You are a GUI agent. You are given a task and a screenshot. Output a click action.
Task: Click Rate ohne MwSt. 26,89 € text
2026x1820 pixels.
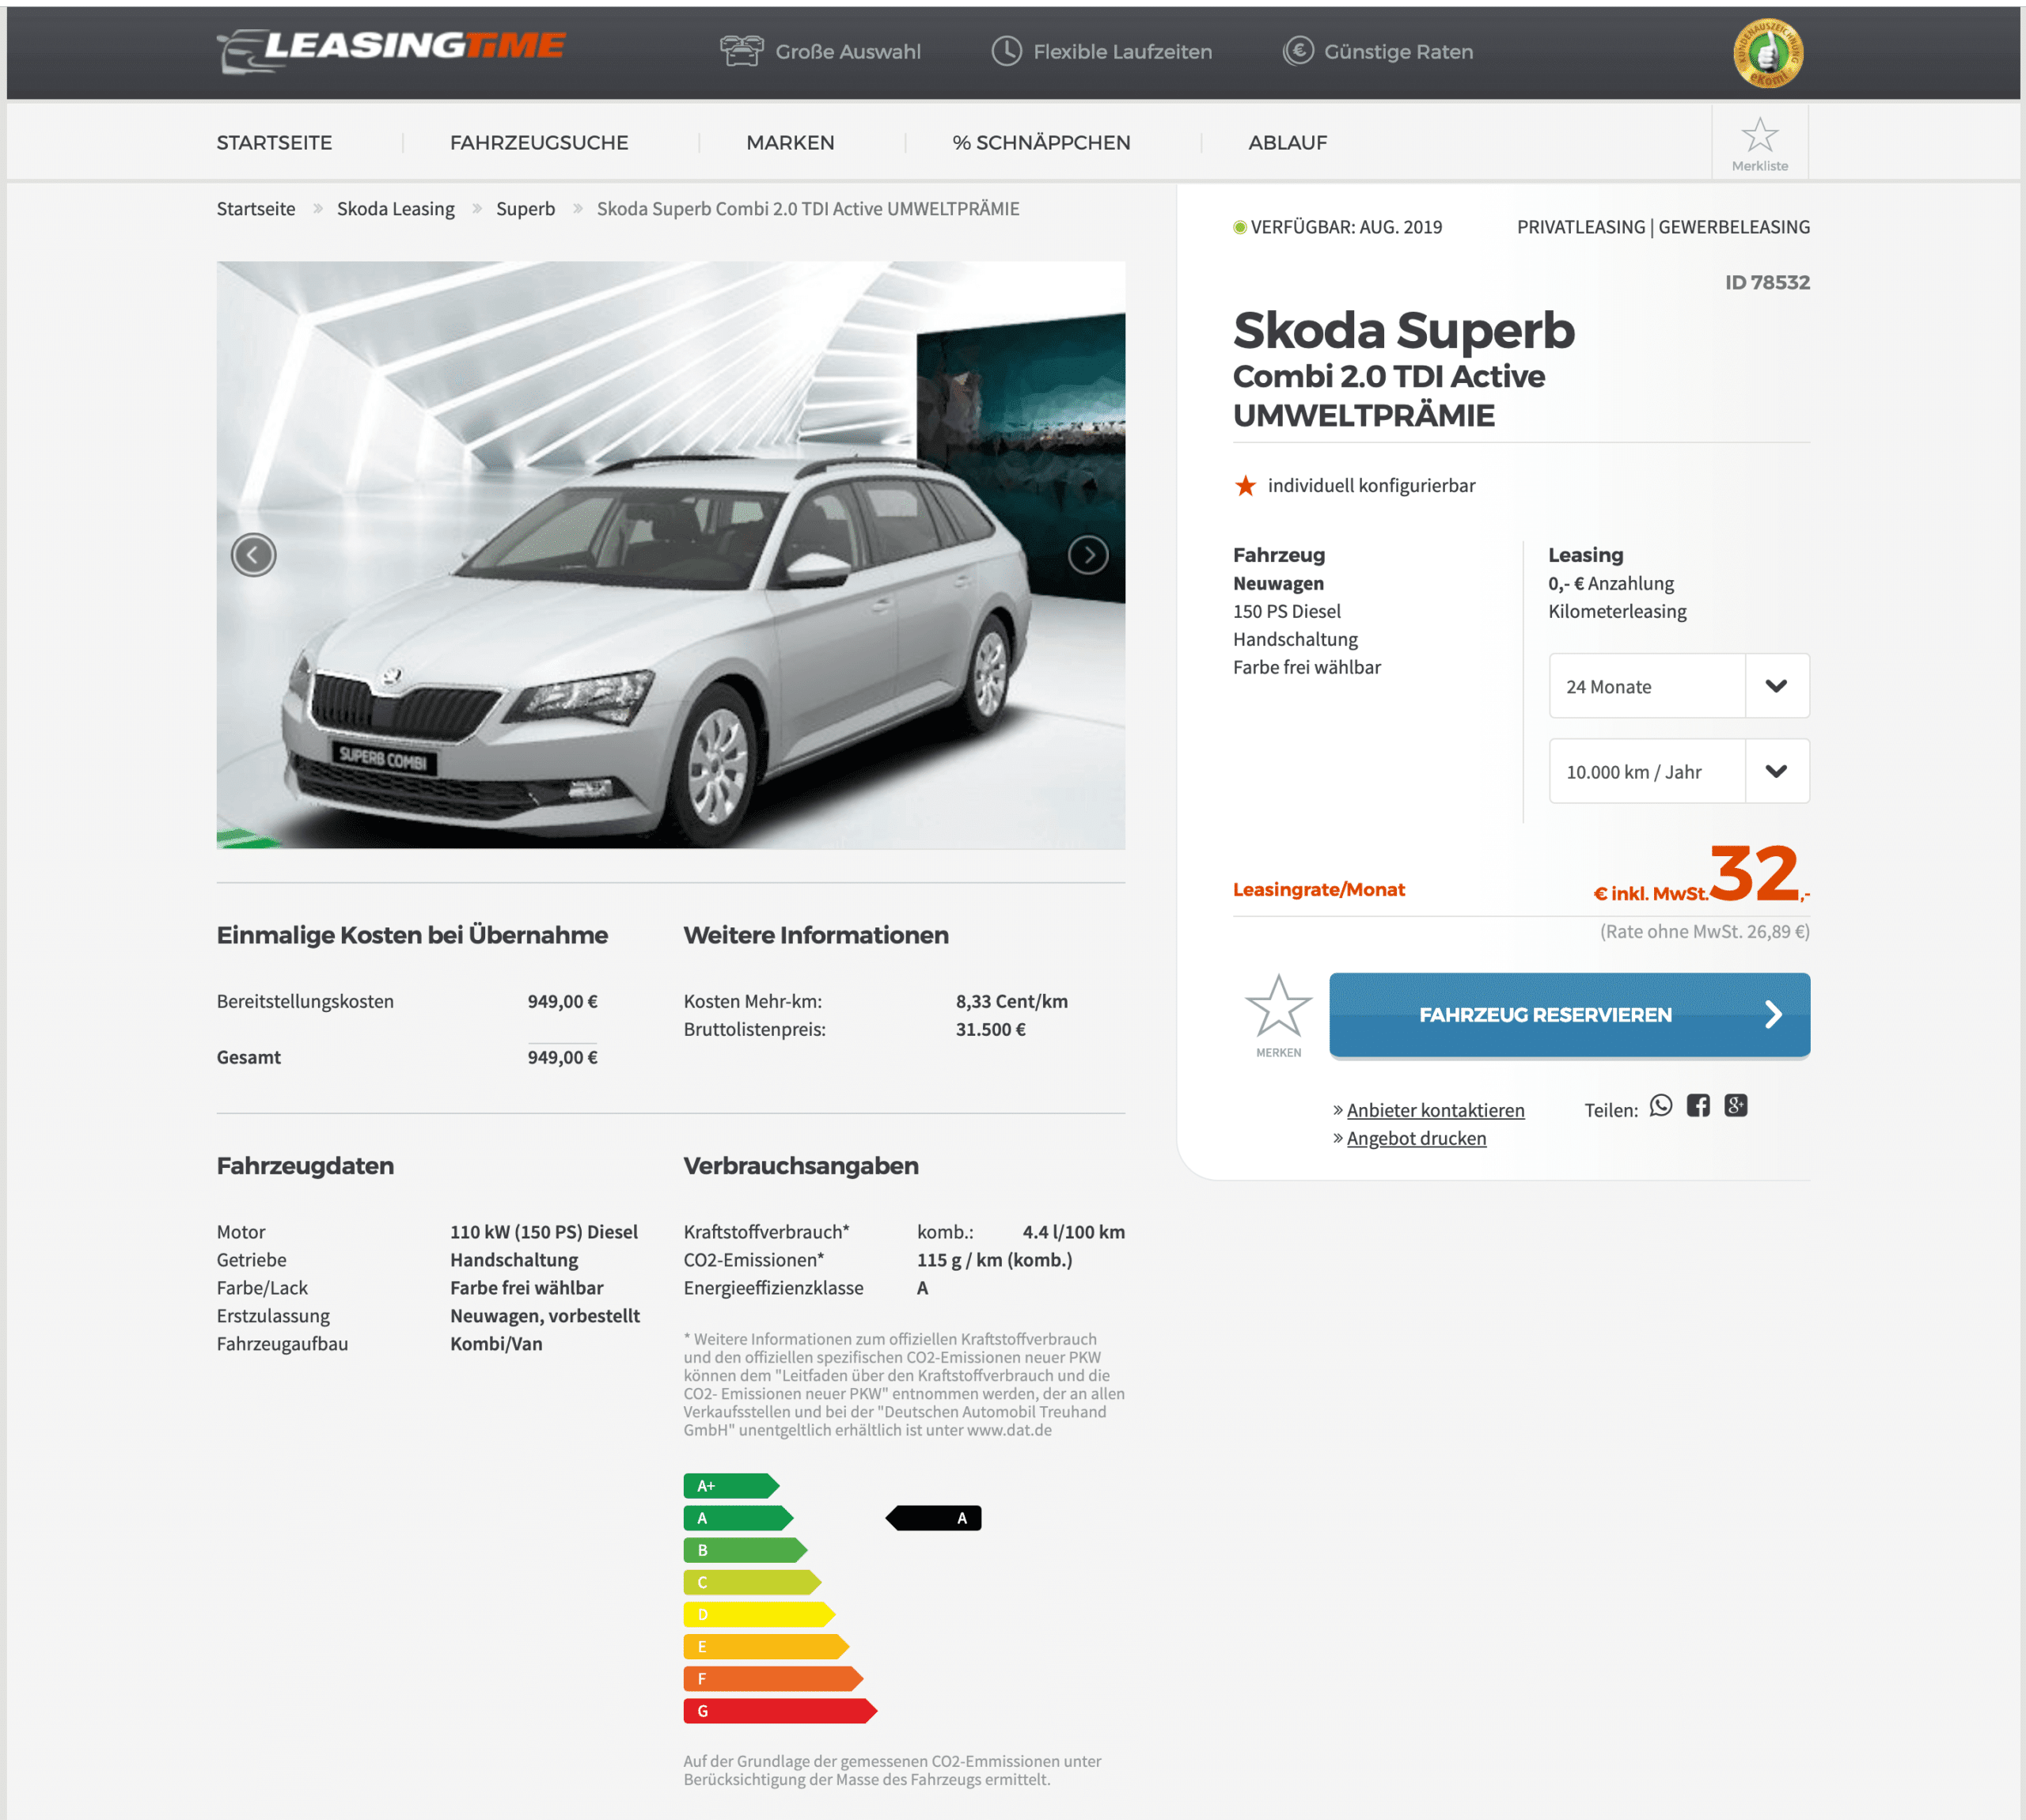click(x=1704, y=931)
